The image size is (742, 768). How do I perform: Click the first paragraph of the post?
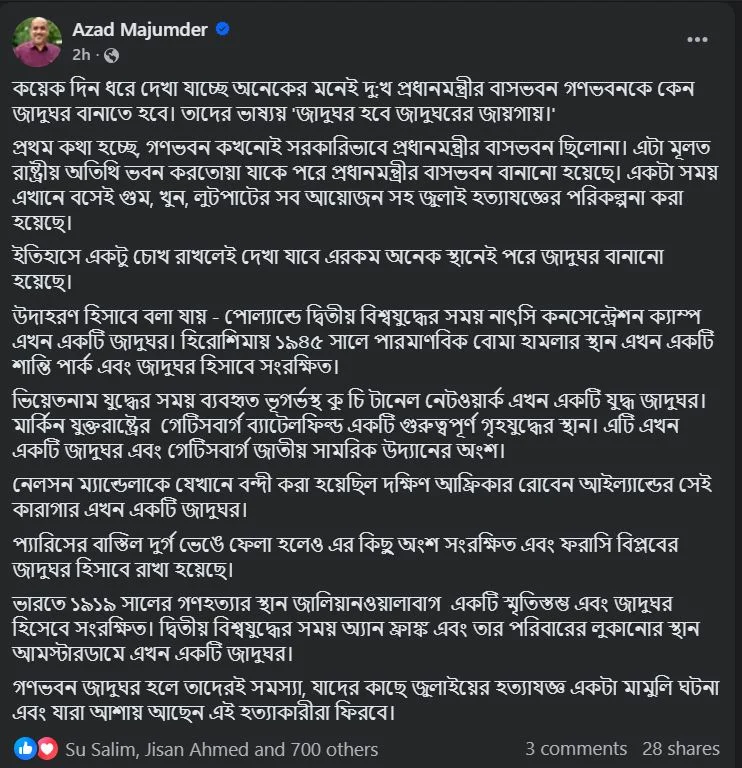pyautogui.click(x=370, y=99)
